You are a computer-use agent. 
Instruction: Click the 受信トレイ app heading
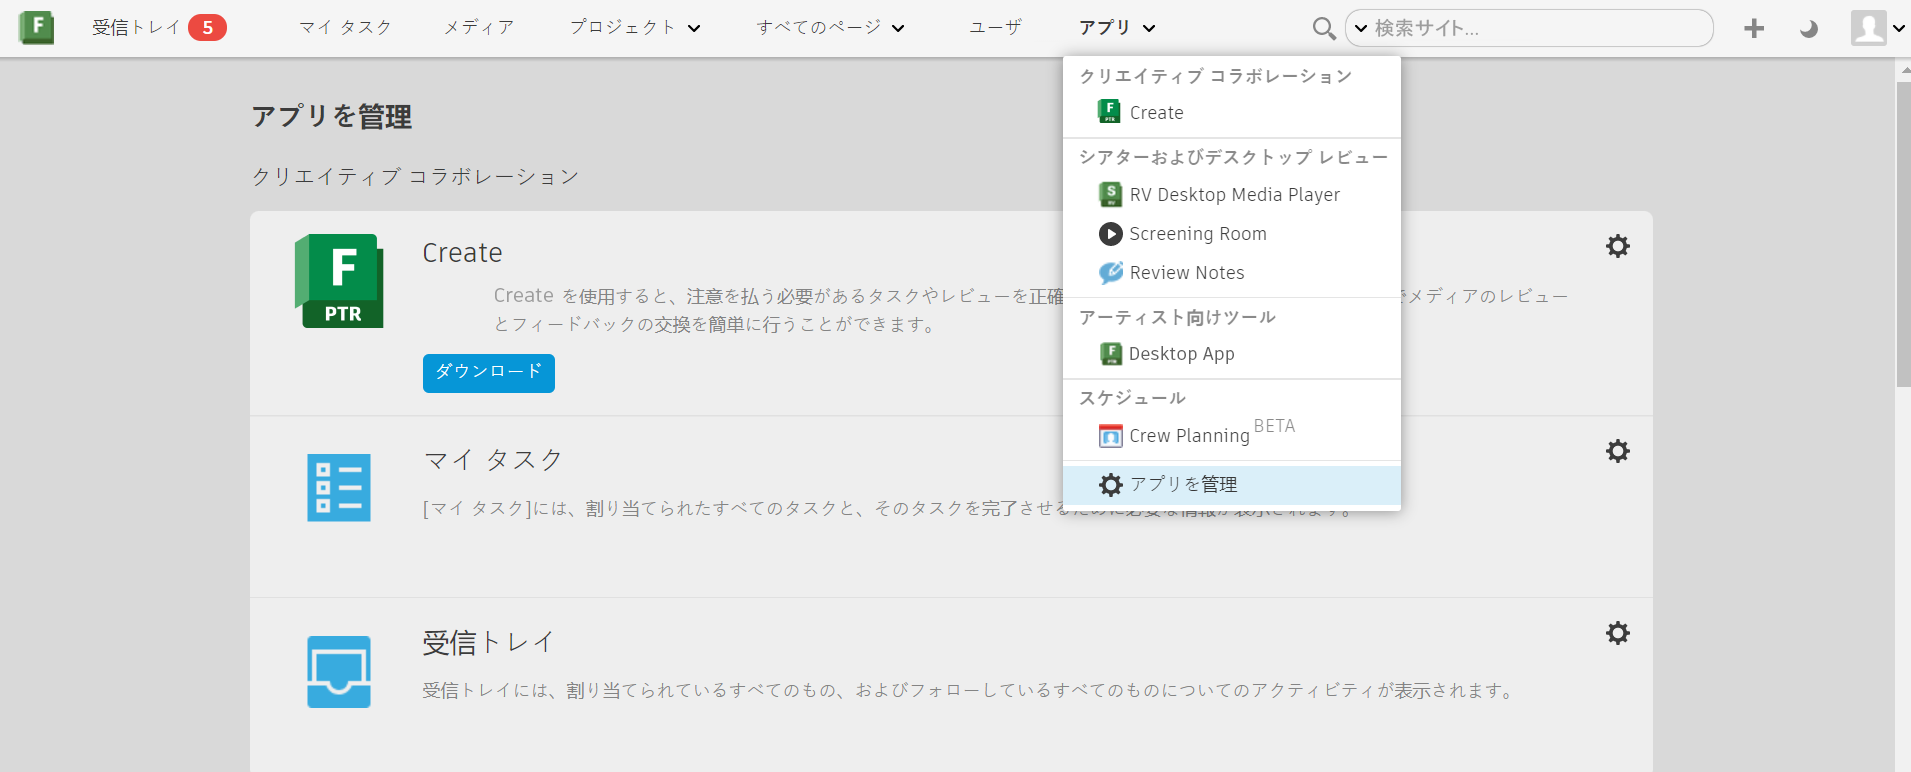tap(488, 642)
